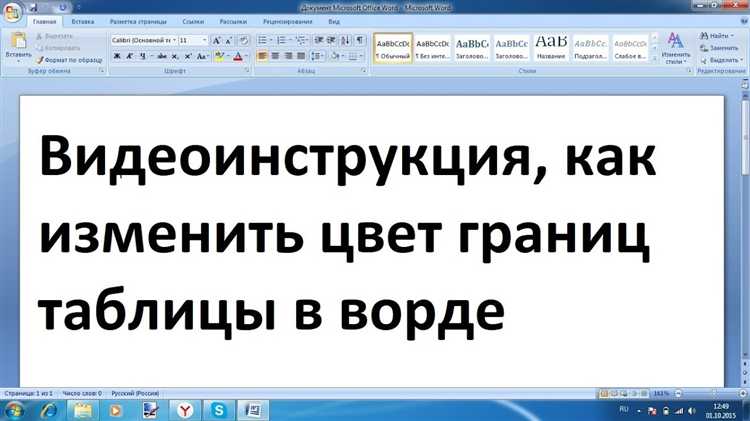Open Рецензирование tab

287,22
